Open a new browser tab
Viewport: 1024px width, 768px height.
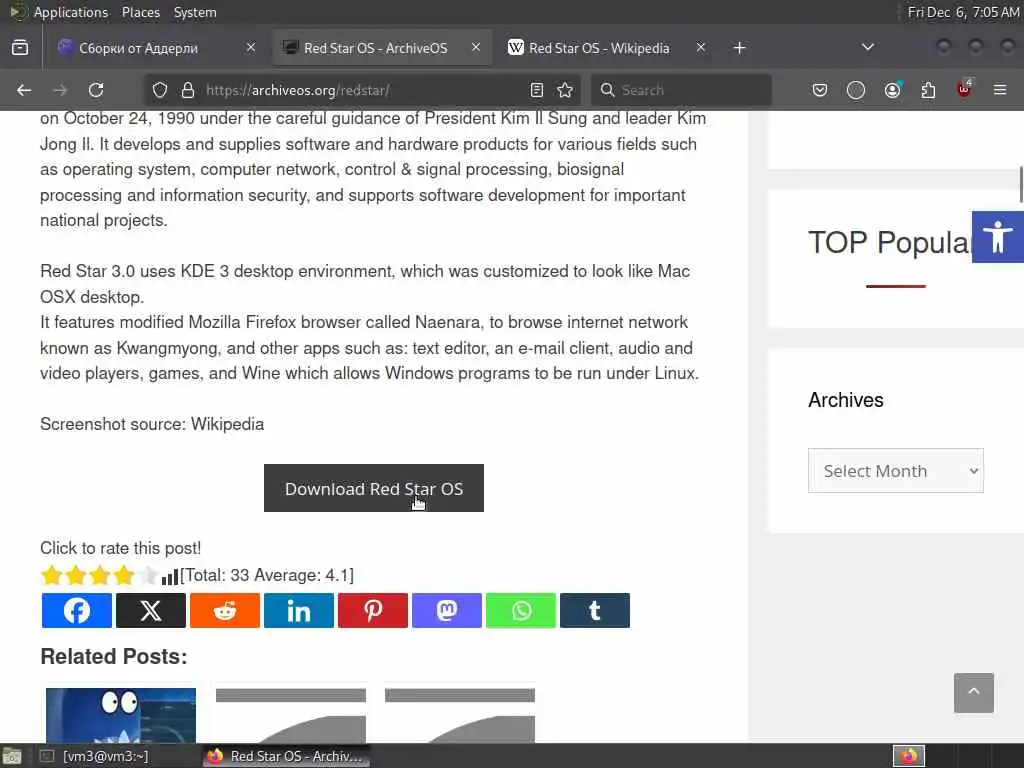click(739, 48)
